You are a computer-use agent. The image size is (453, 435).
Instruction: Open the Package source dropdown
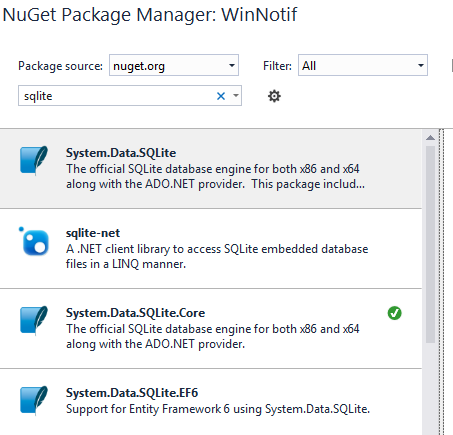pyautogui.click(x=174, y=65)
